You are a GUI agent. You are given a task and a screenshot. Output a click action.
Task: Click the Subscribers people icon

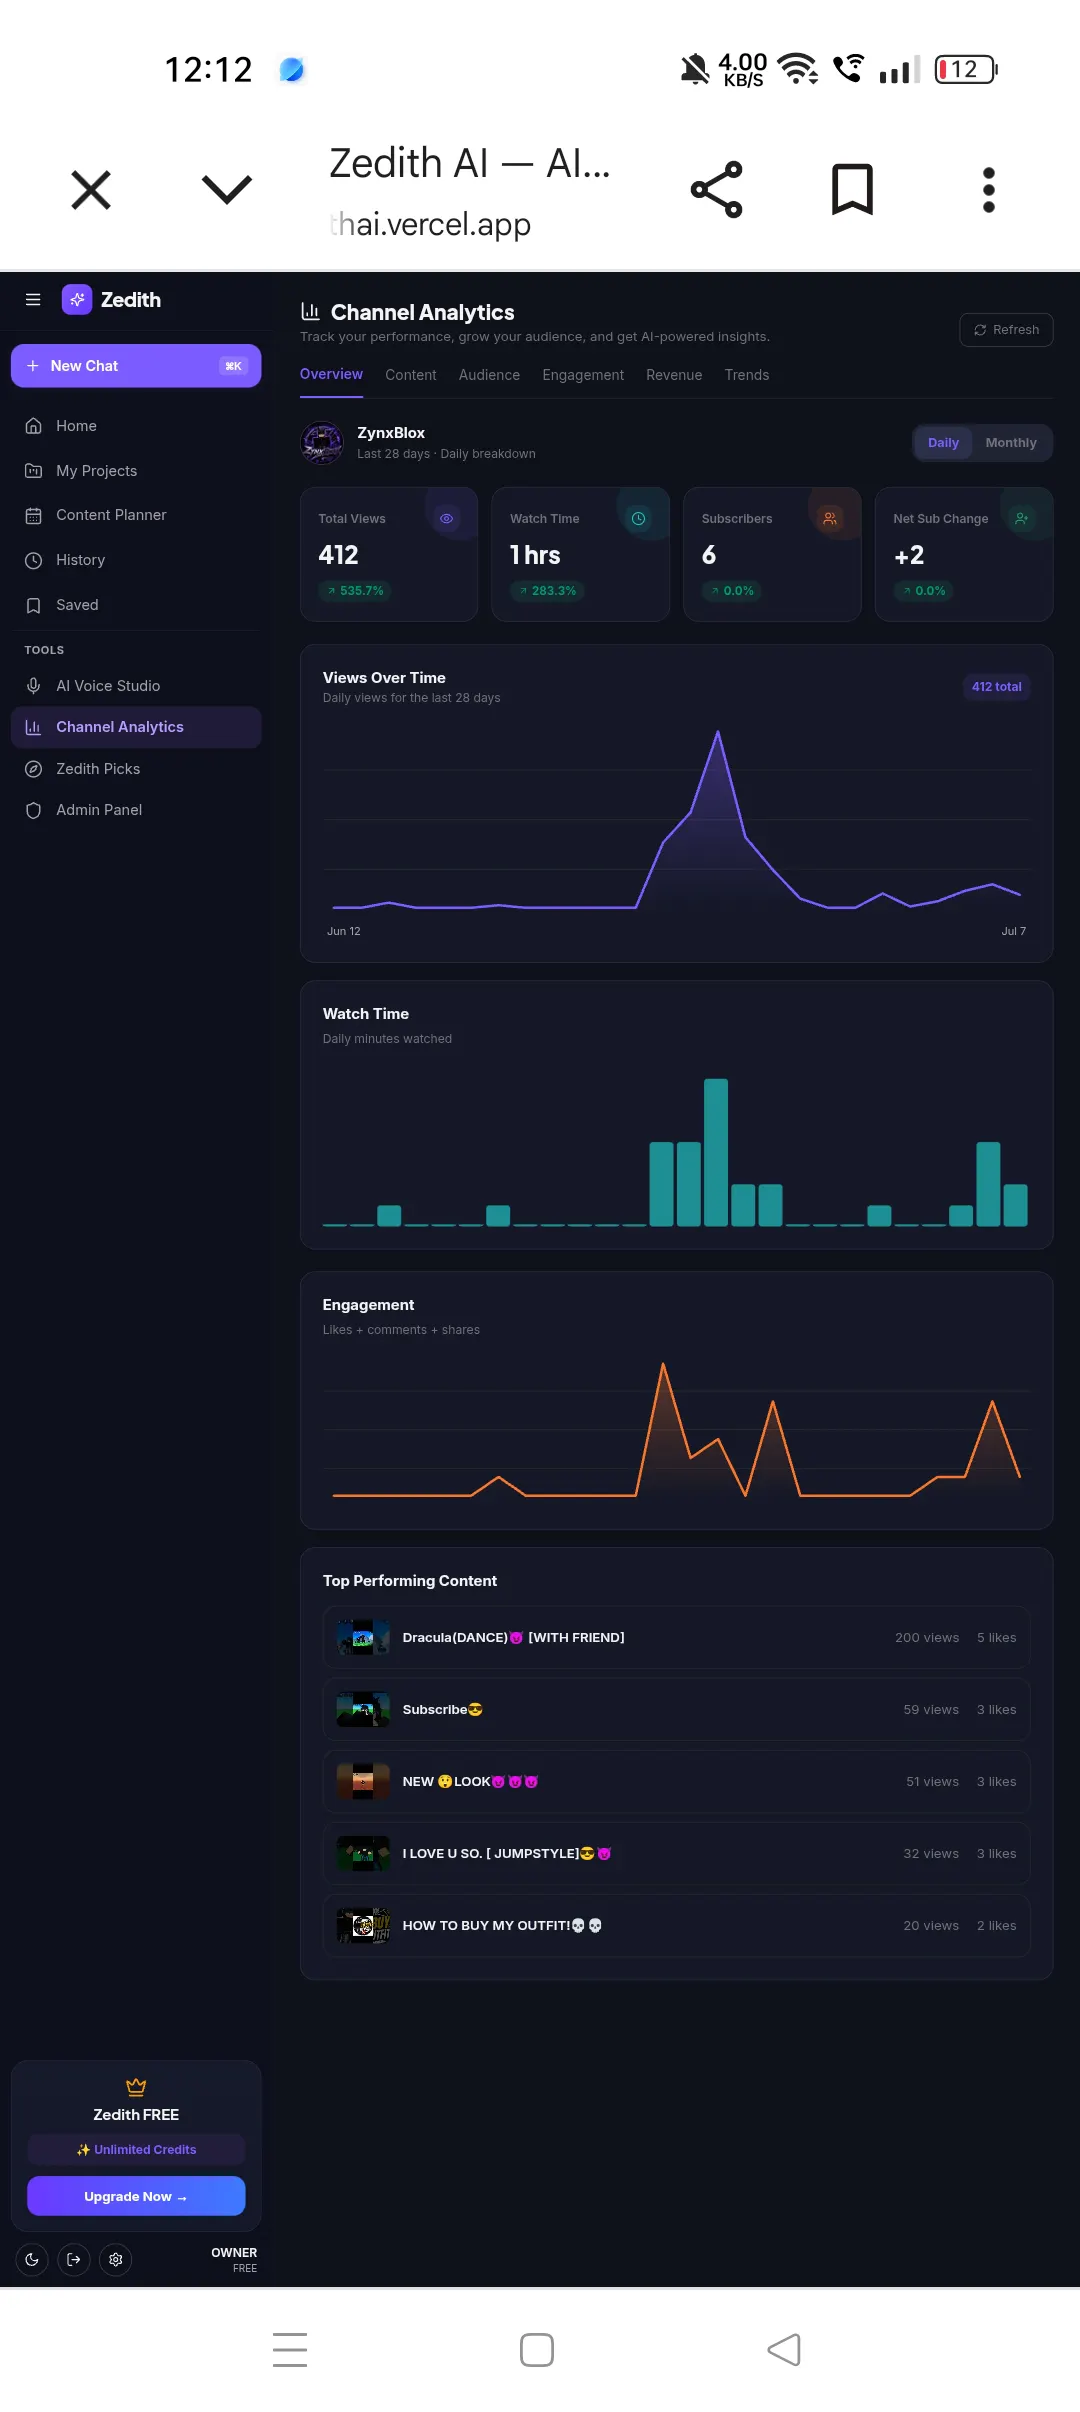[x=830, y=518]
